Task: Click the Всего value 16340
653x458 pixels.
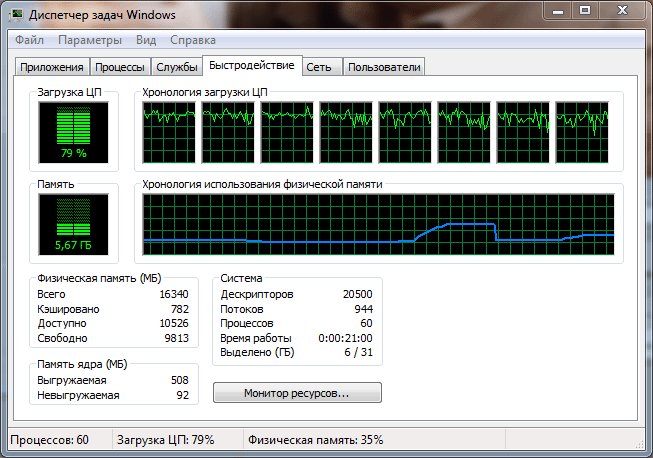Action: 174,294
